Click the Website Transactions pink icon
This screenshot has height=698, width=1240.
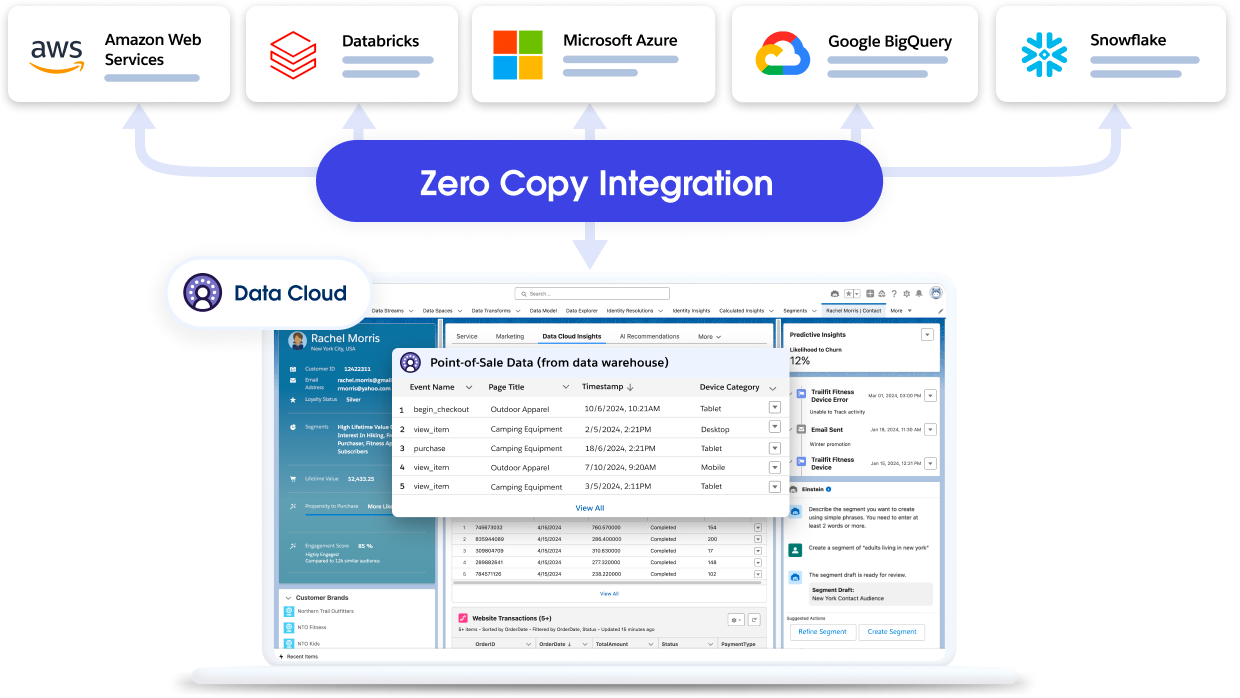coord(463,618)
